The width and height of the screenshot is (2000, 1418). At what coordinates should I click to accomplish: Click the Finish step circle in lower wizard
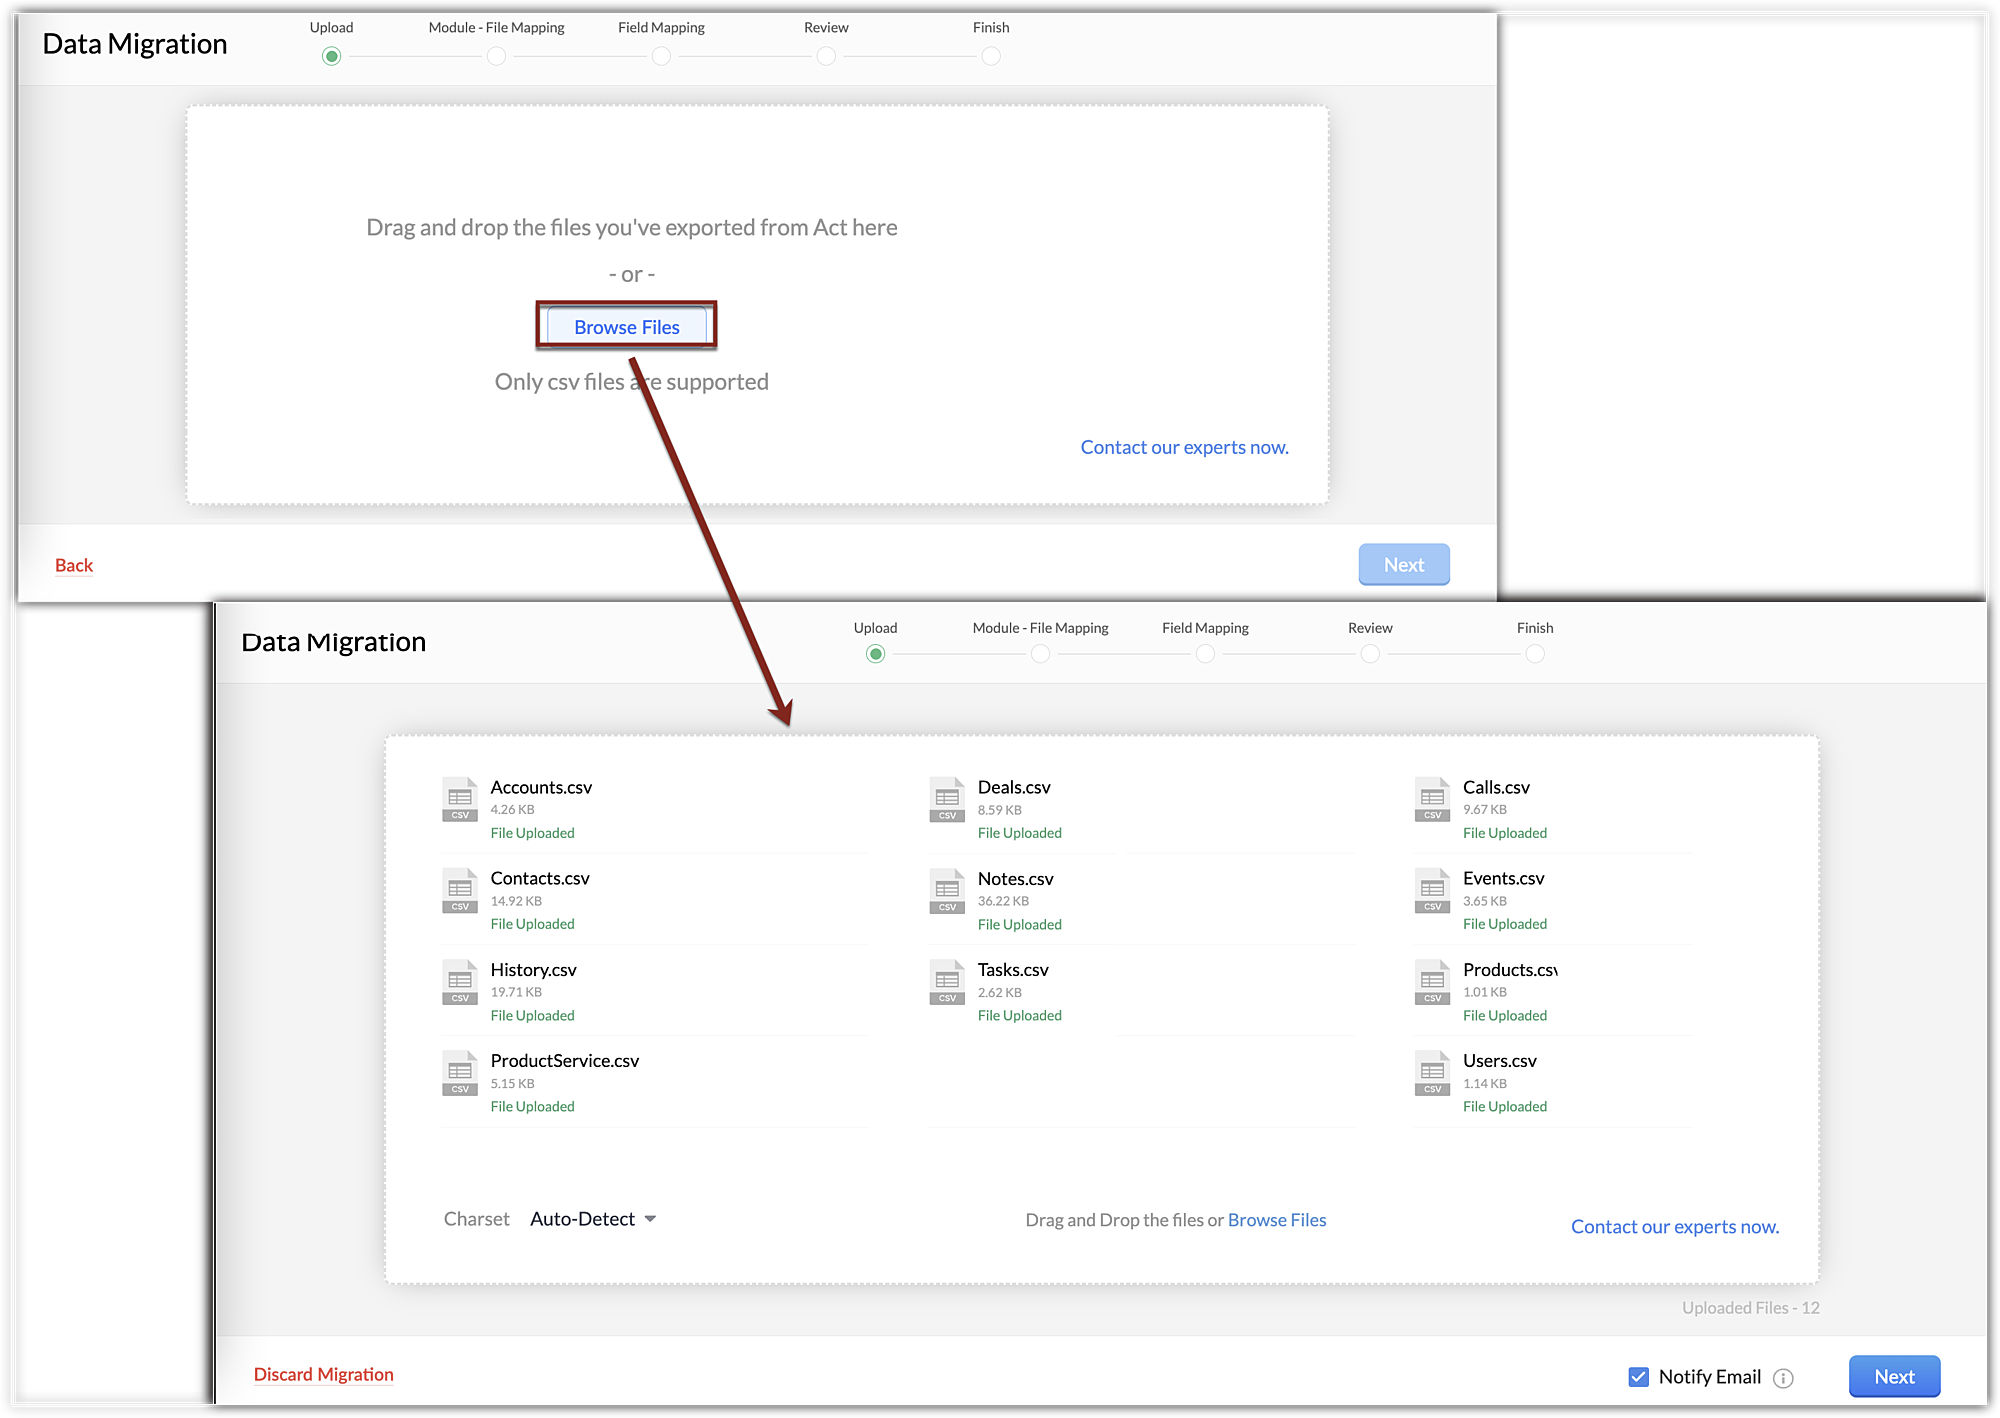[x=1535, y=654]
